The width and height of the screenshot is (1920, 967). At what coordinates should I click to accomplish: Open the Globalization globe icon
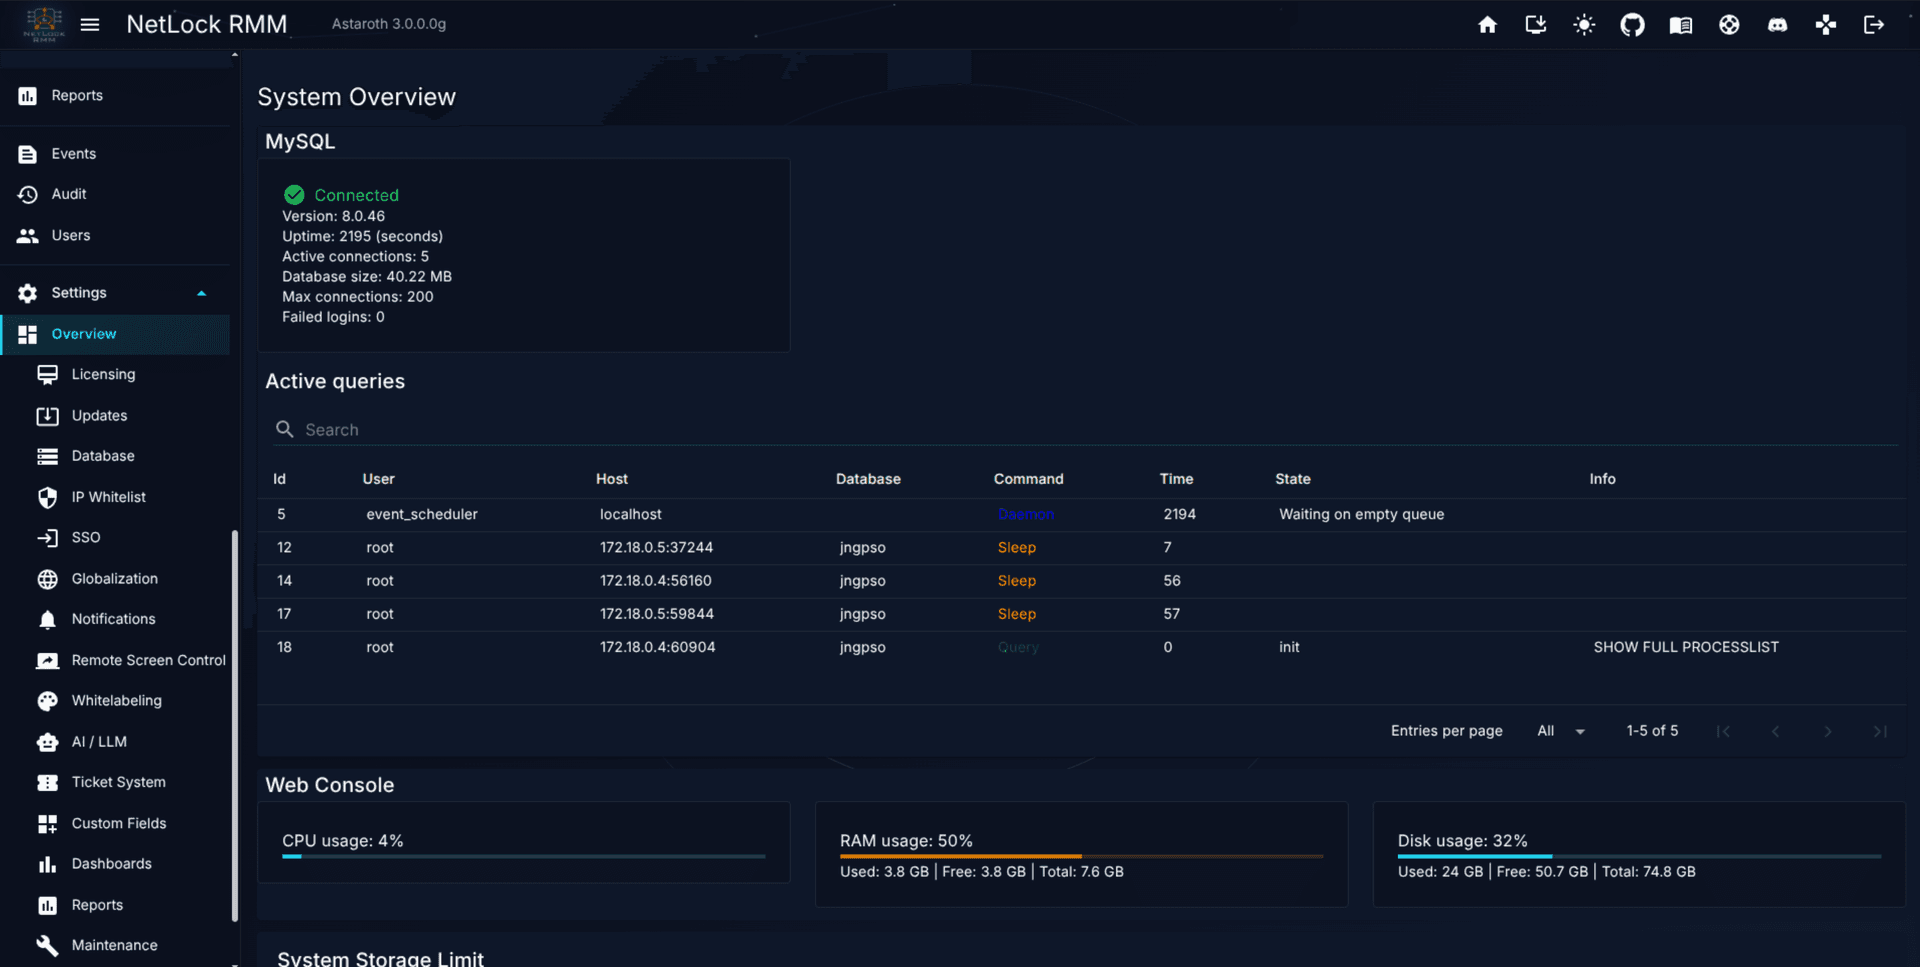pos(47,579)
